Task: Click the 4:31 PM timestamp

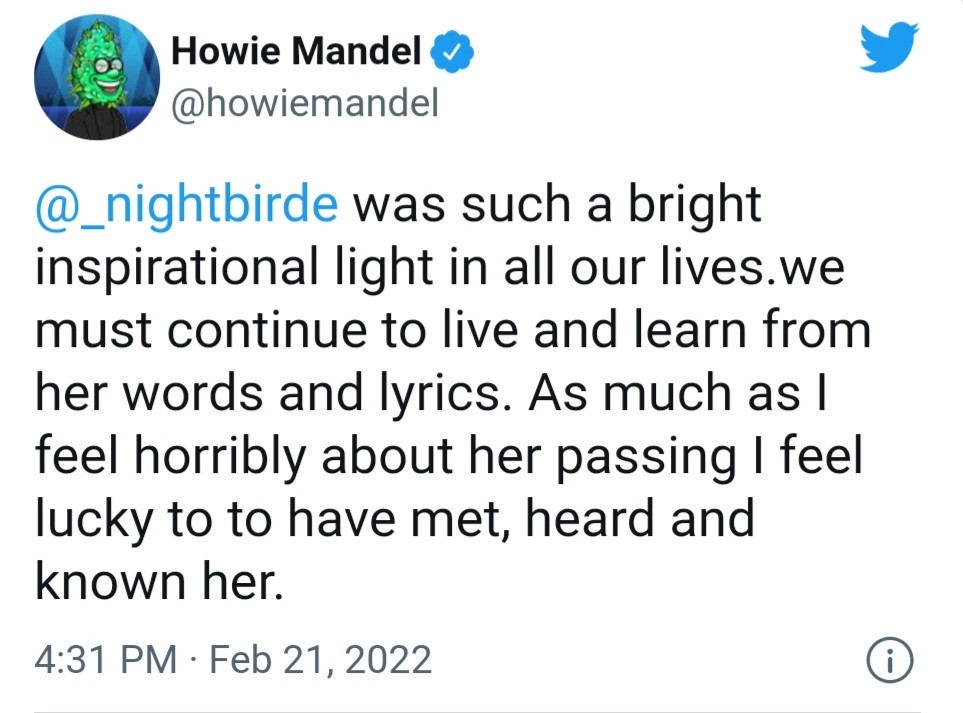Action: (106, 660)
